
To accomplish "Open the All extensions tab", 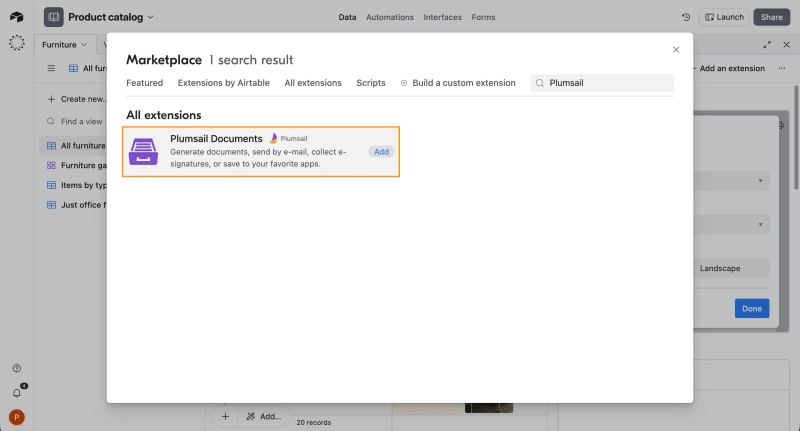I will click(x=313, y=83).
